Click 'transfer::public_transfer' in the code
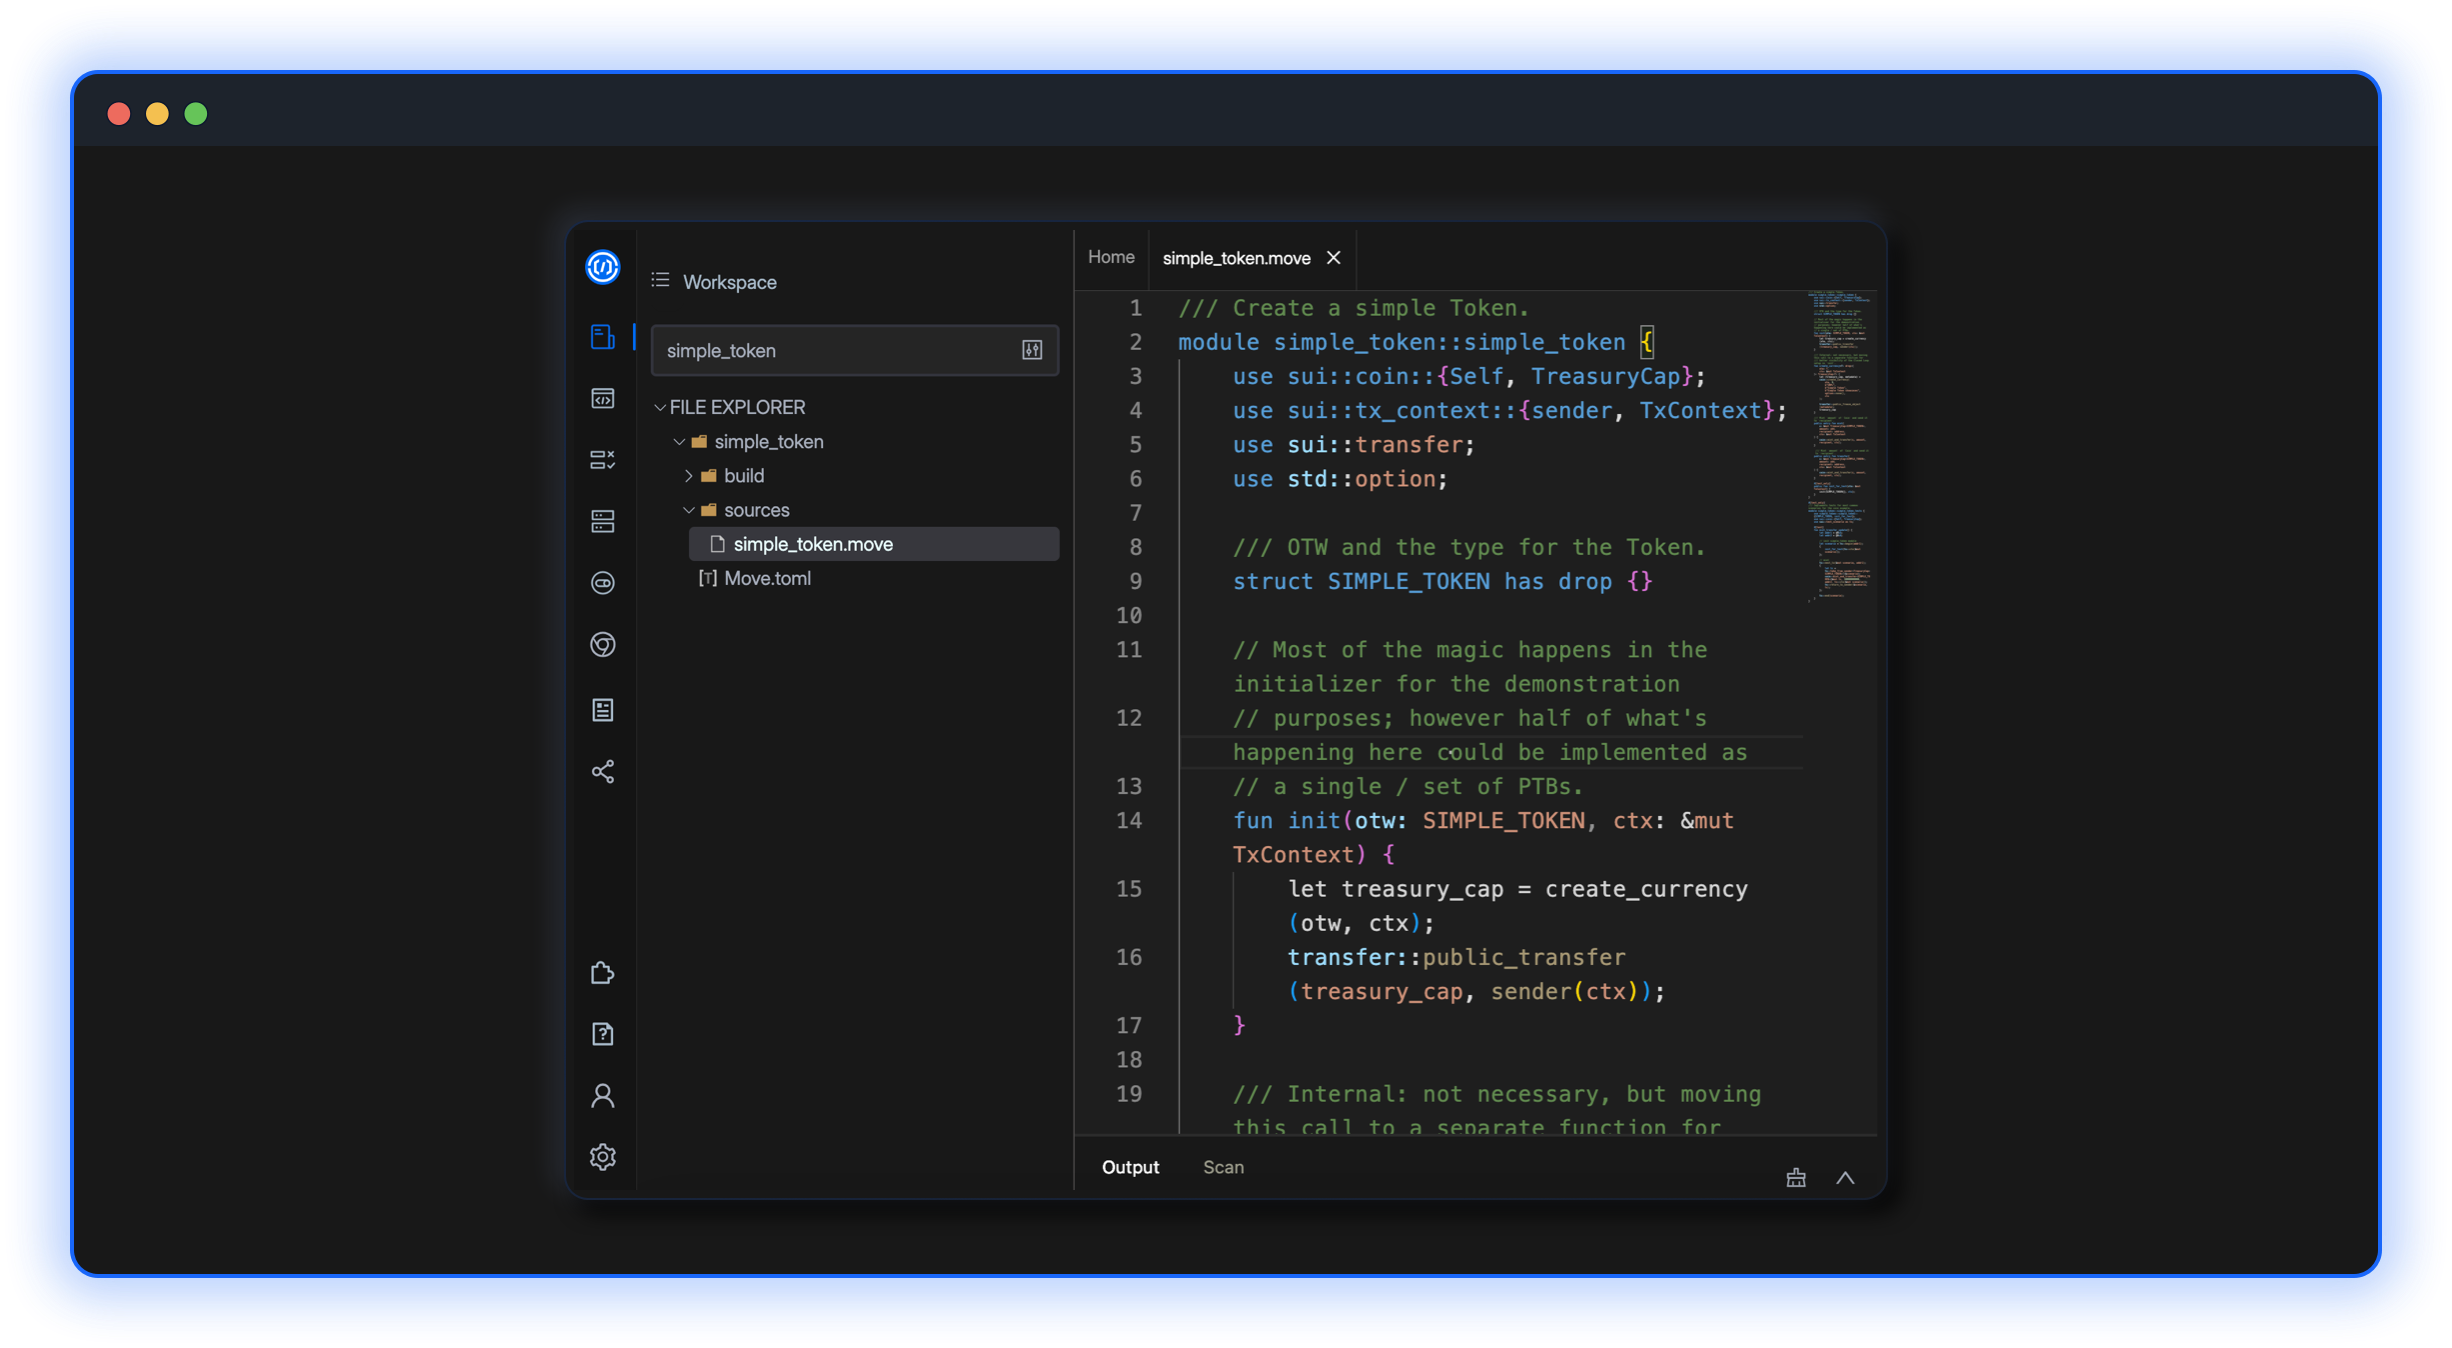This screenshot has width=2452, height=1348. click(x=1456, y=957)
